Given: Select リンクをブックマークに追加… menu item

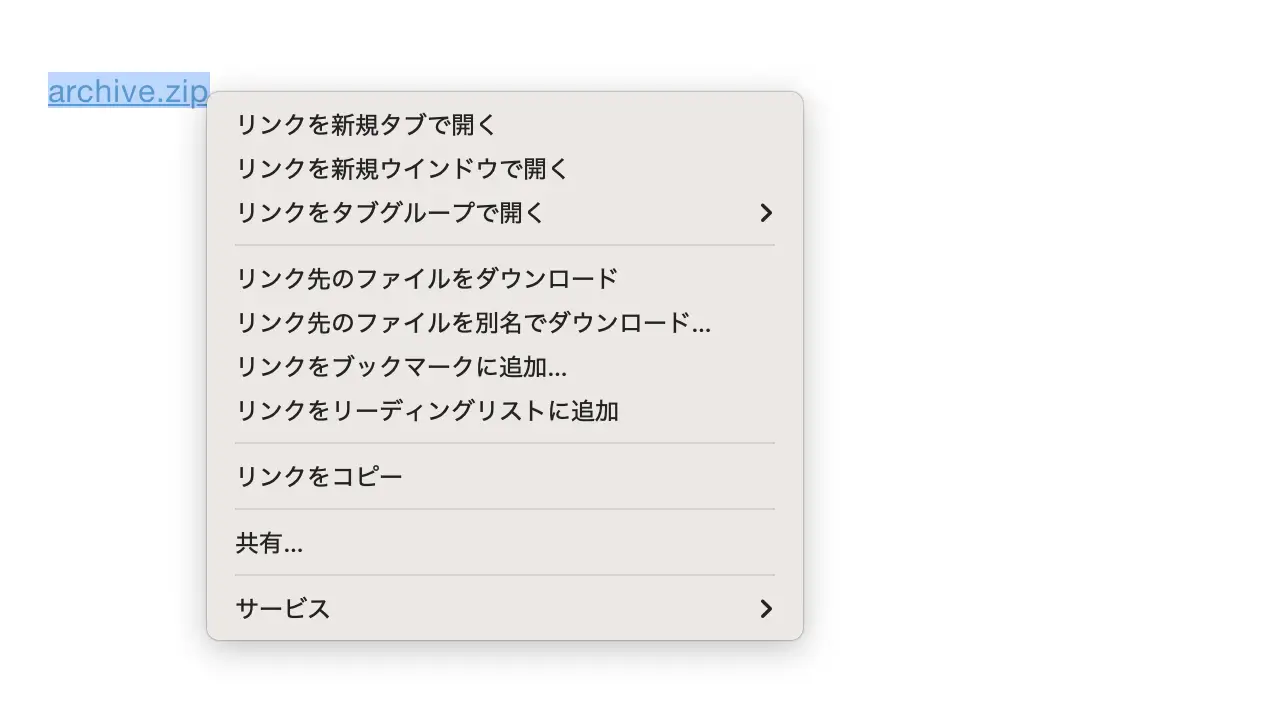Looking at the screenshot, I should pyautogui.click(x=401, y=367).
